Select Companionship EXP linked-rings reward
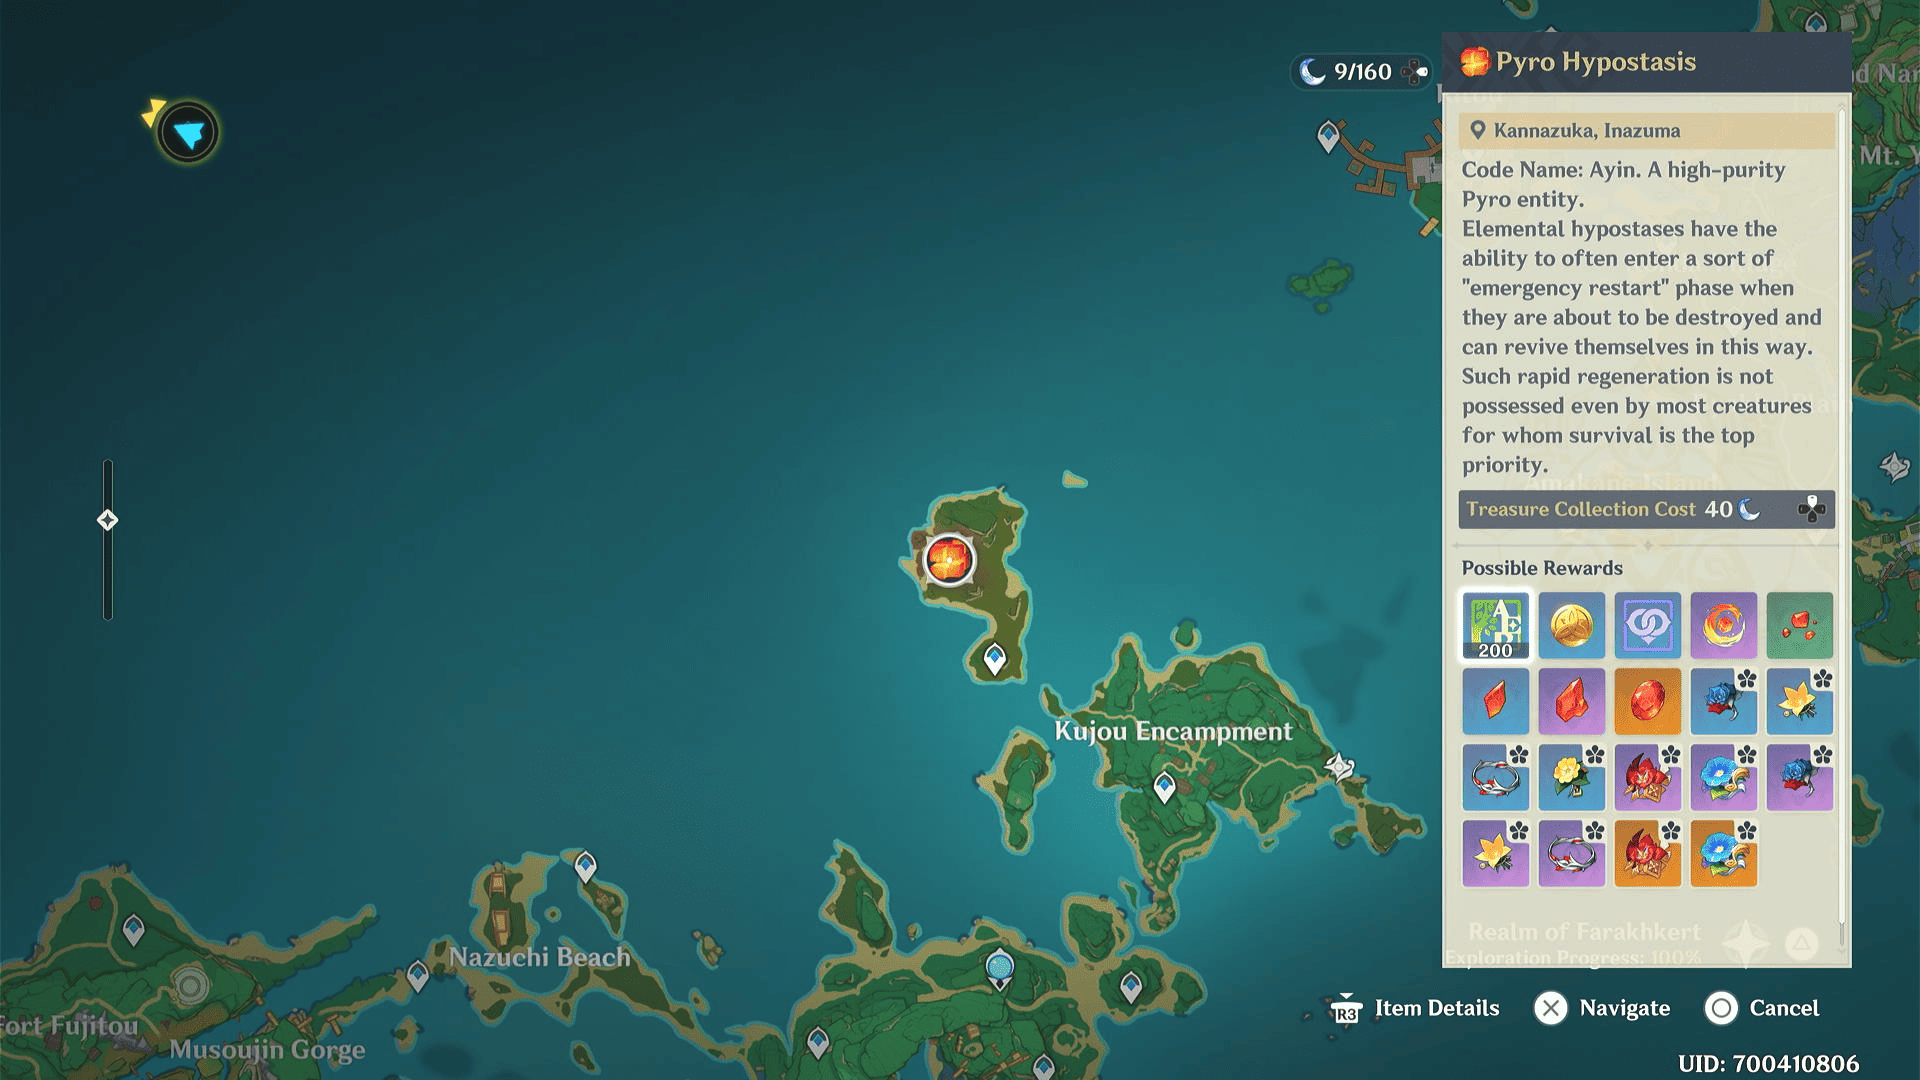1920x1080 pixels. click(x=1648, y=626)
